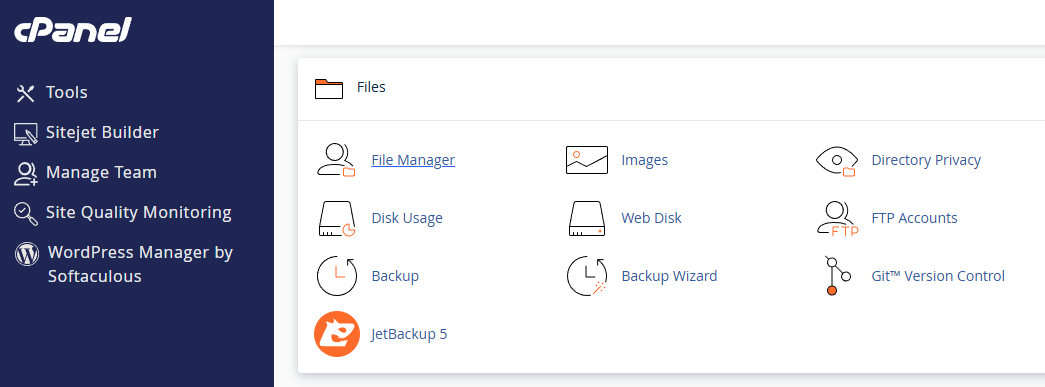Select Manage Team in the sidebar
This screenshot has height=387, width=1045.
(101, 173)
